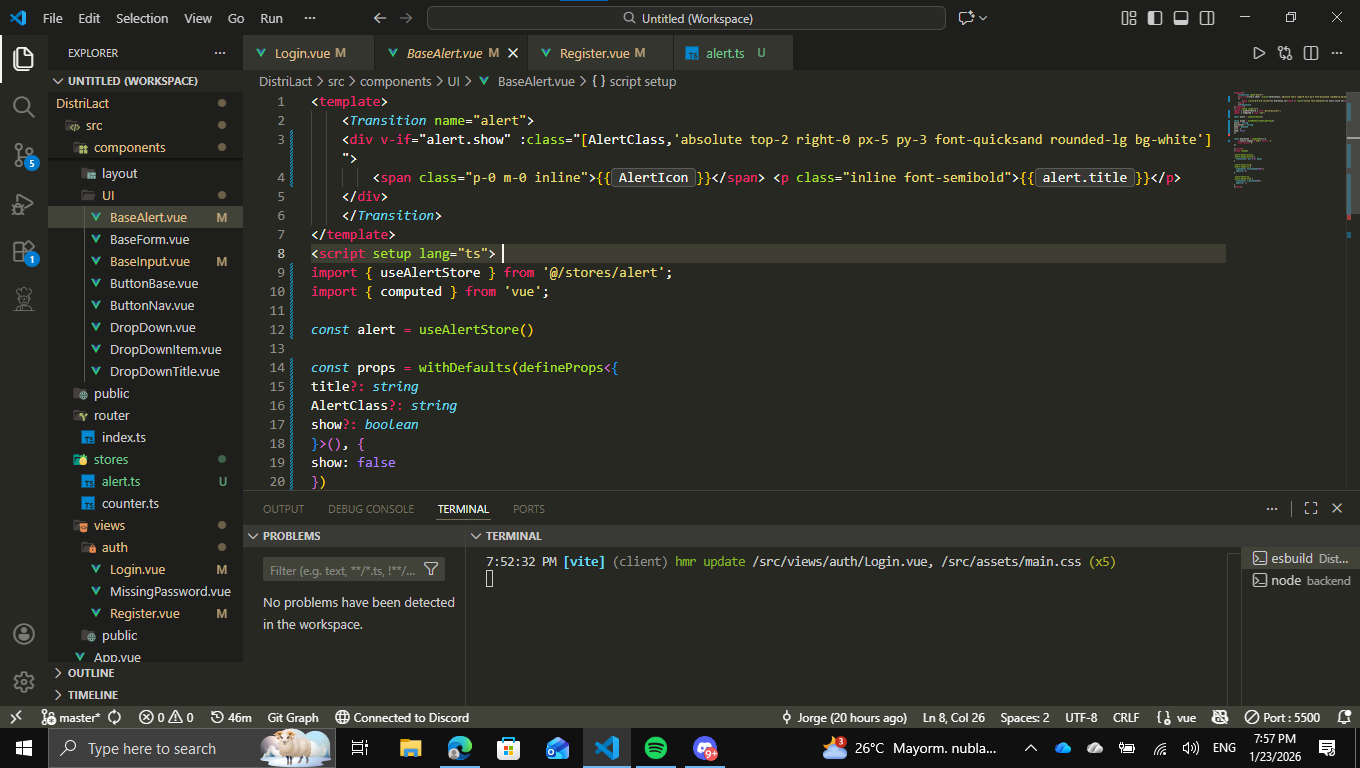Split the editor to the right

(1311, 53)
